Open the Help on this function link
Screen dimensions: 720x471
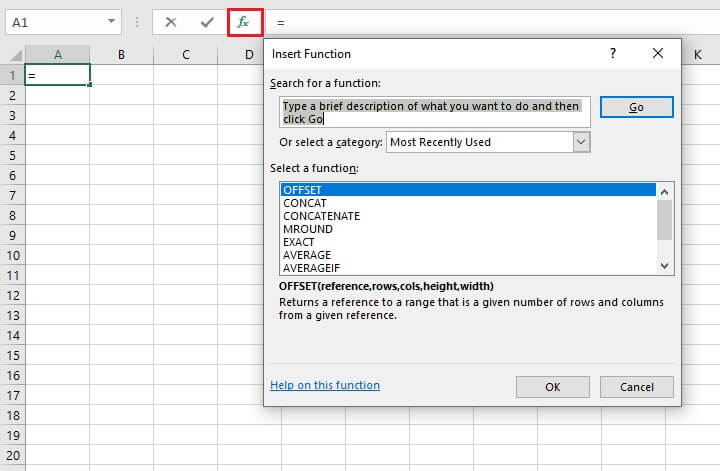coord(325,385)
